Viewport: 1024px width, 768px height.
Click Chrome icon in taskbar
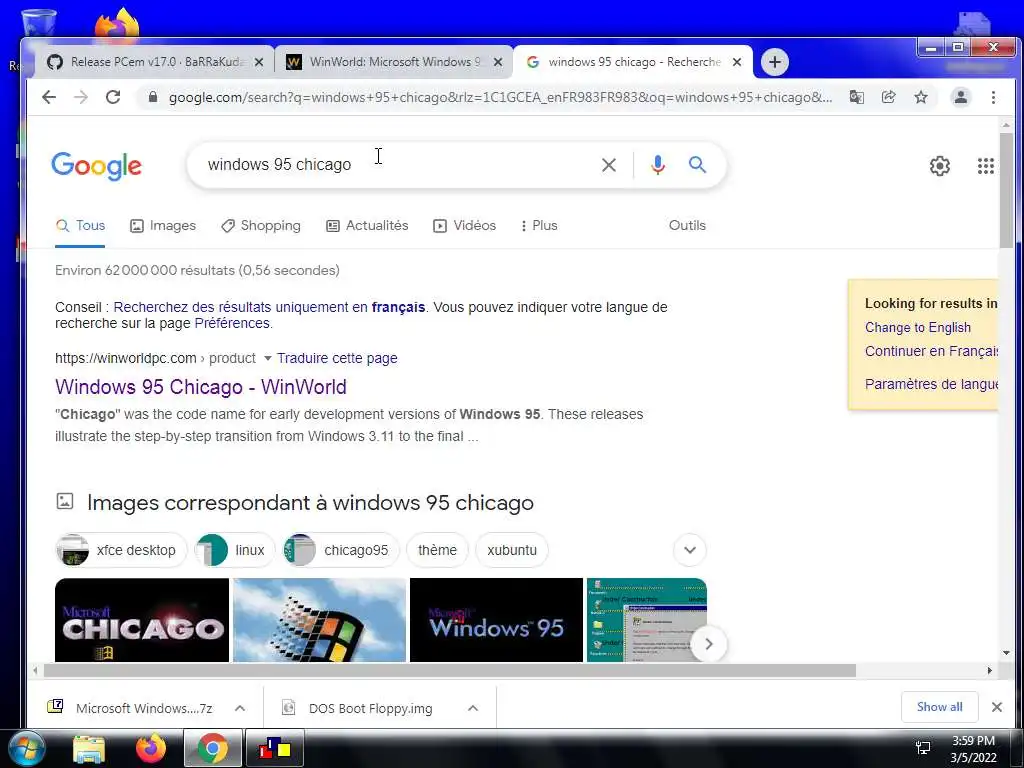click(x=212, y=748)
